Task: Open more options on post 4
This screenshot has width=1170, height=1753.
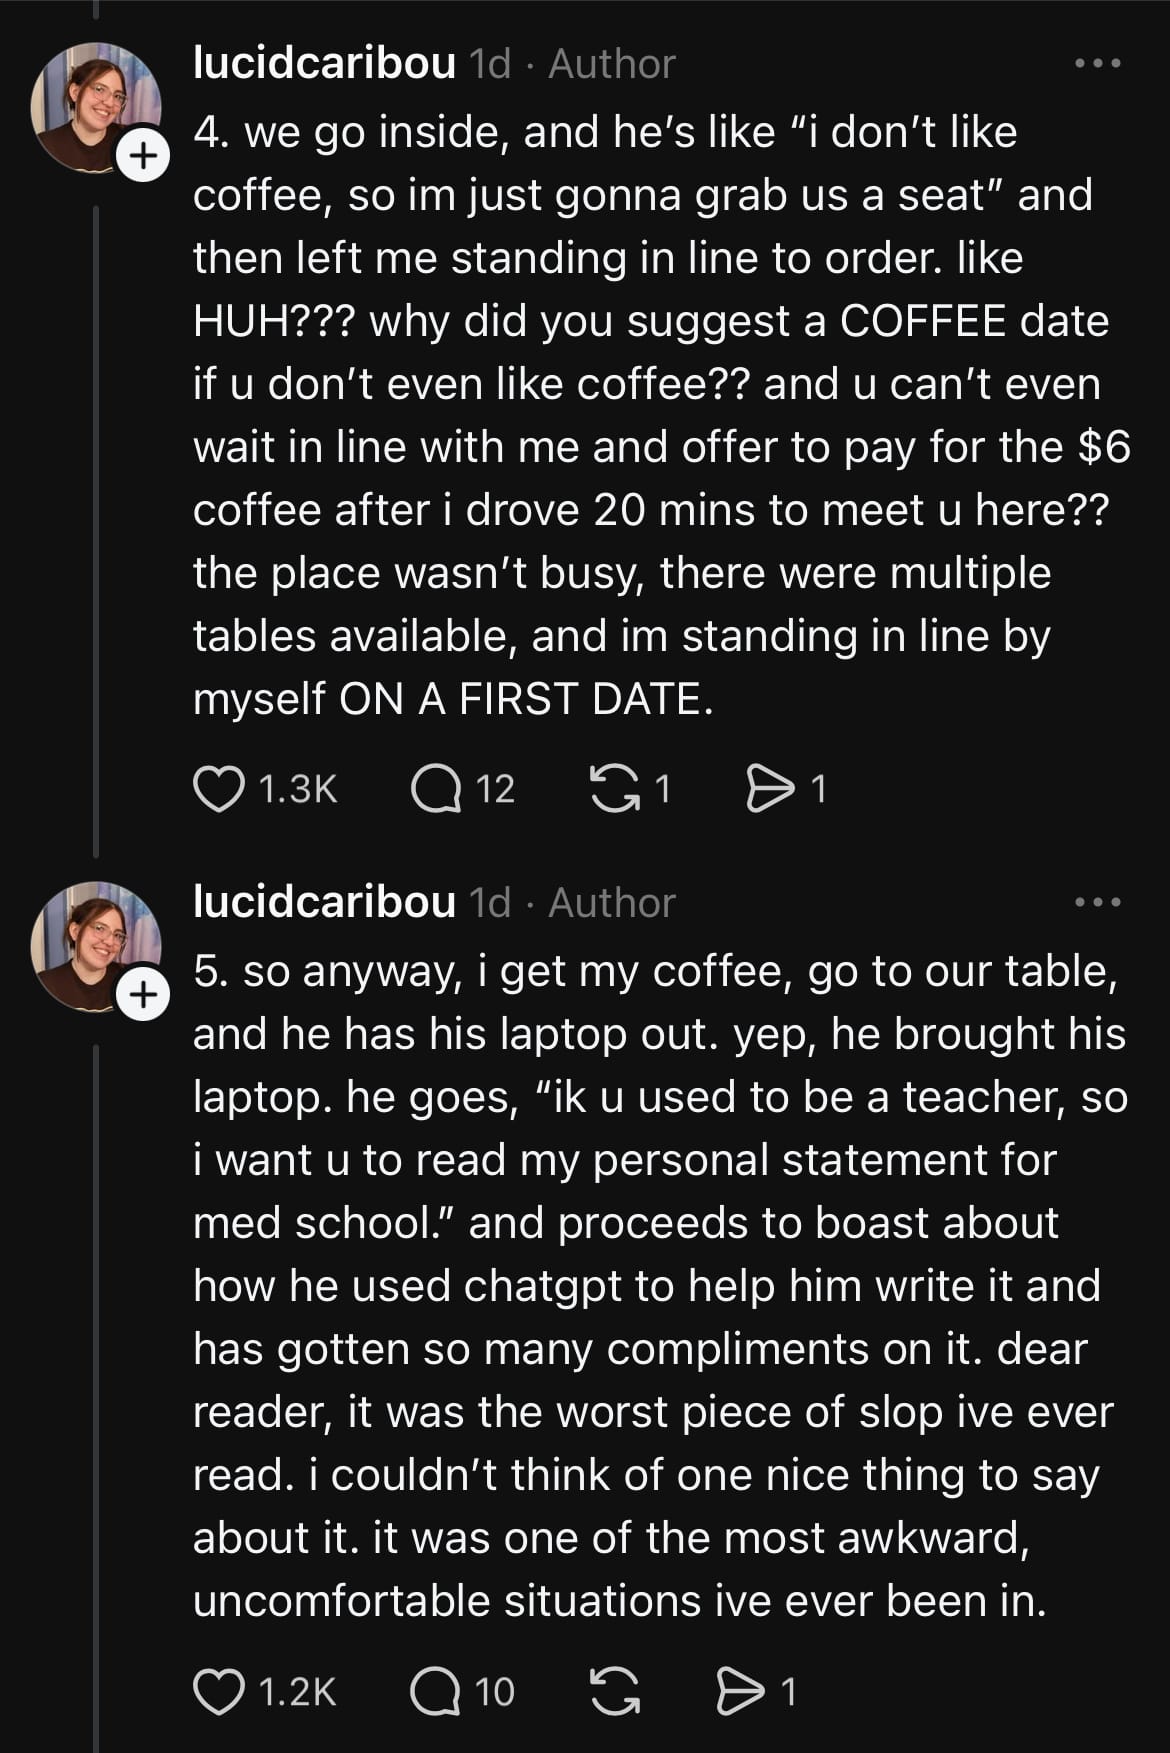Action: coord(1097,64)
